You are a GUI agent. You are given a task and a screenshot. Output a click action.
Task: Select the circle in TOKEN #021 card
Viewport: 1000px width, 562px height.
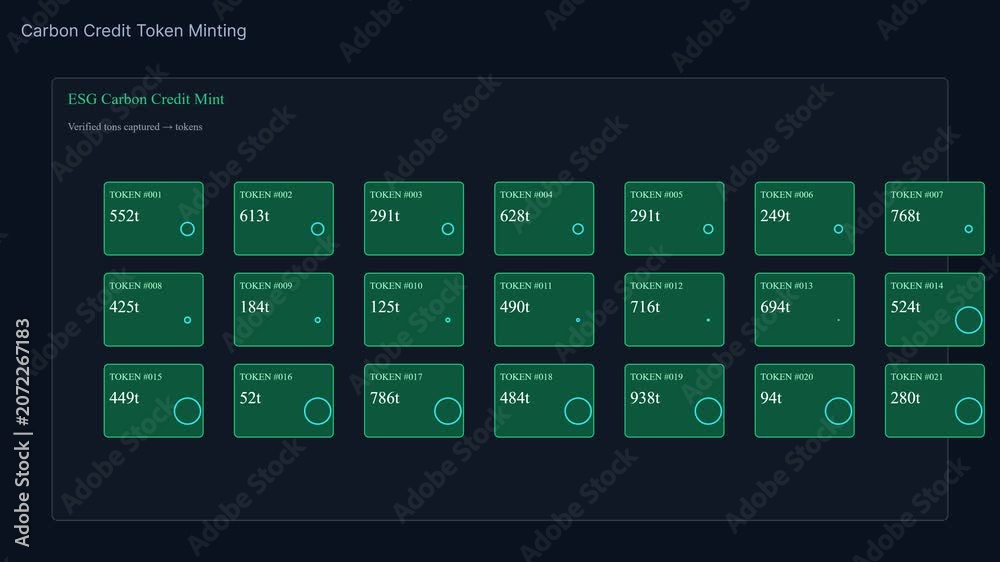(968, 411)
